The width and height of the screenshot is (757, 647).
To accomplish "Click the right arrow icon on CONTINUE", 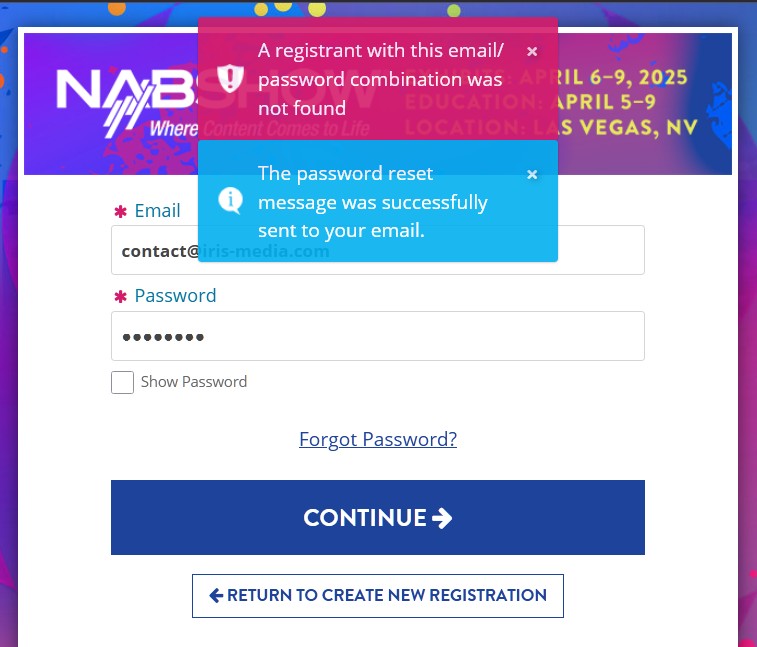I will tap(442, 518).
